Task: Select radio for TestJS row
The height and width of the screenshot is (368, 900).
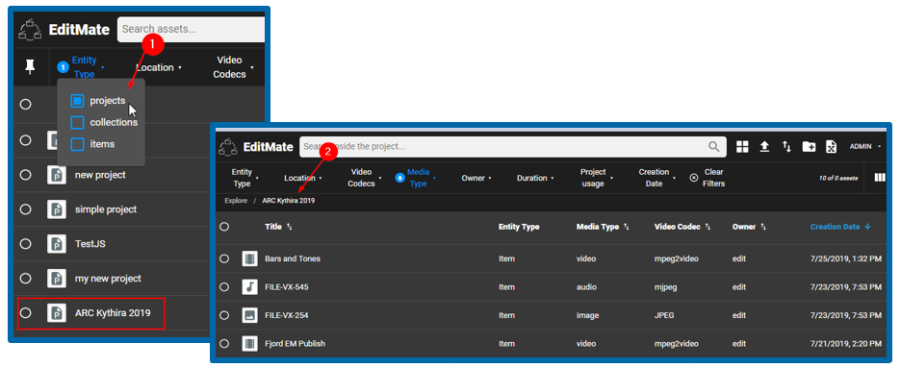Action: tap(25, 244)
